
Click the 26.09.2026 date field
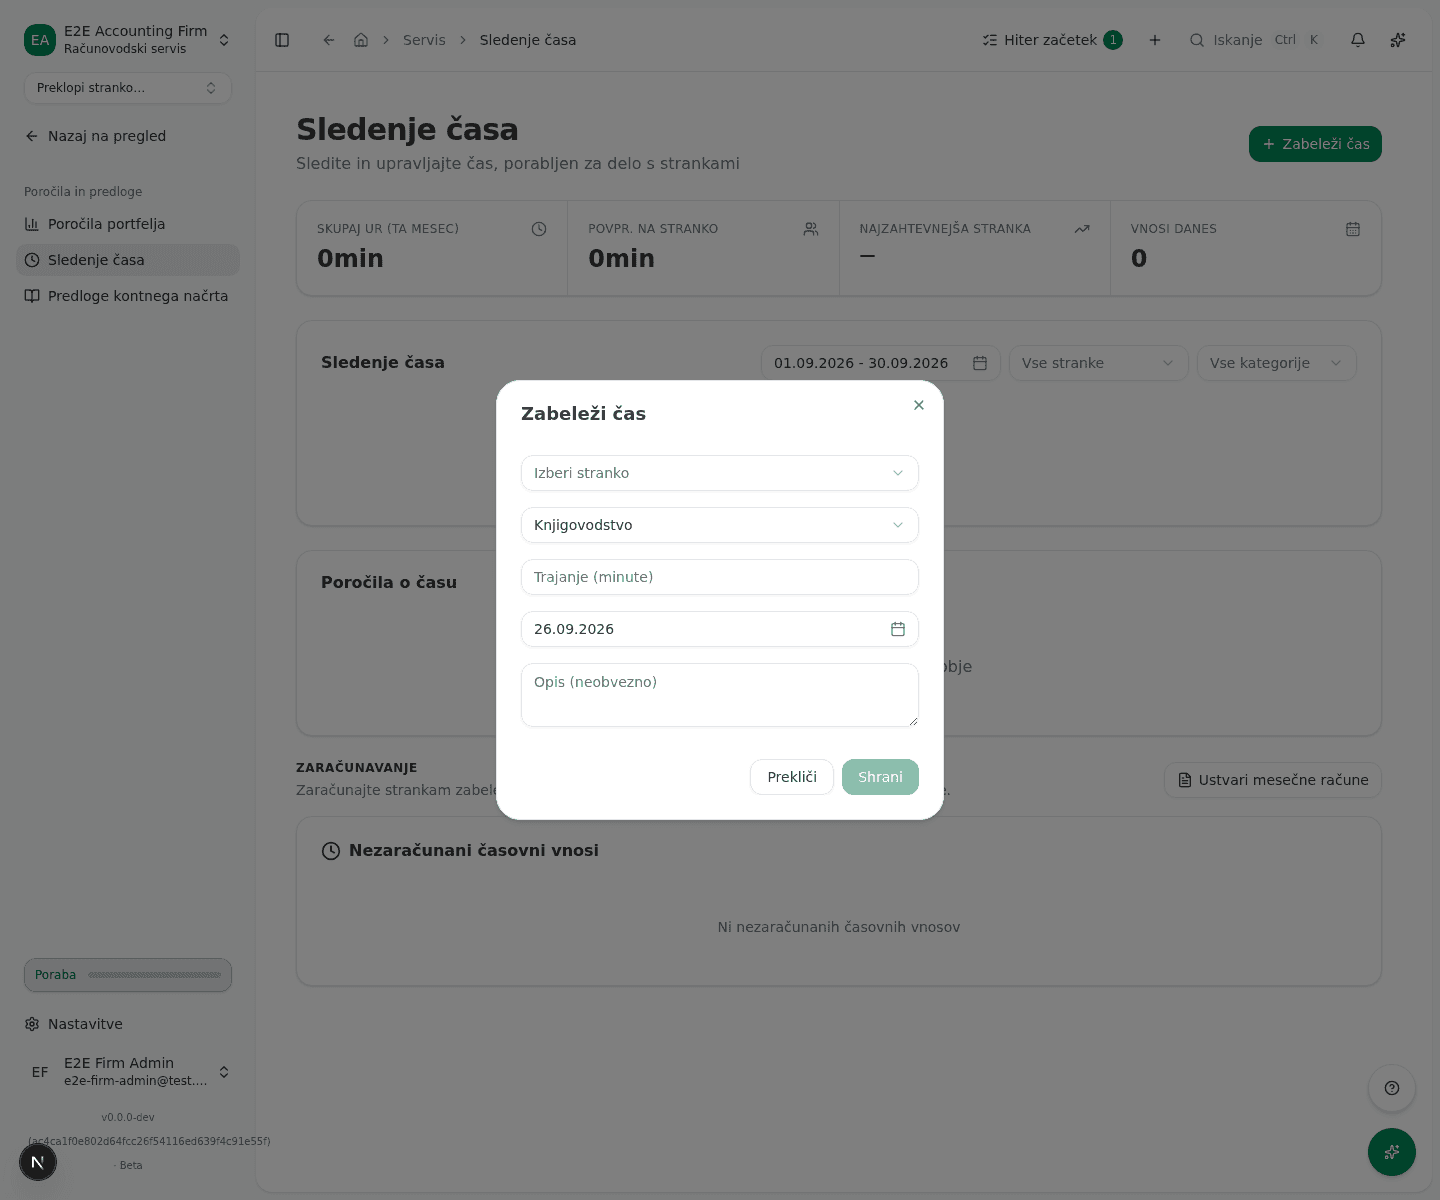point(720,629)
